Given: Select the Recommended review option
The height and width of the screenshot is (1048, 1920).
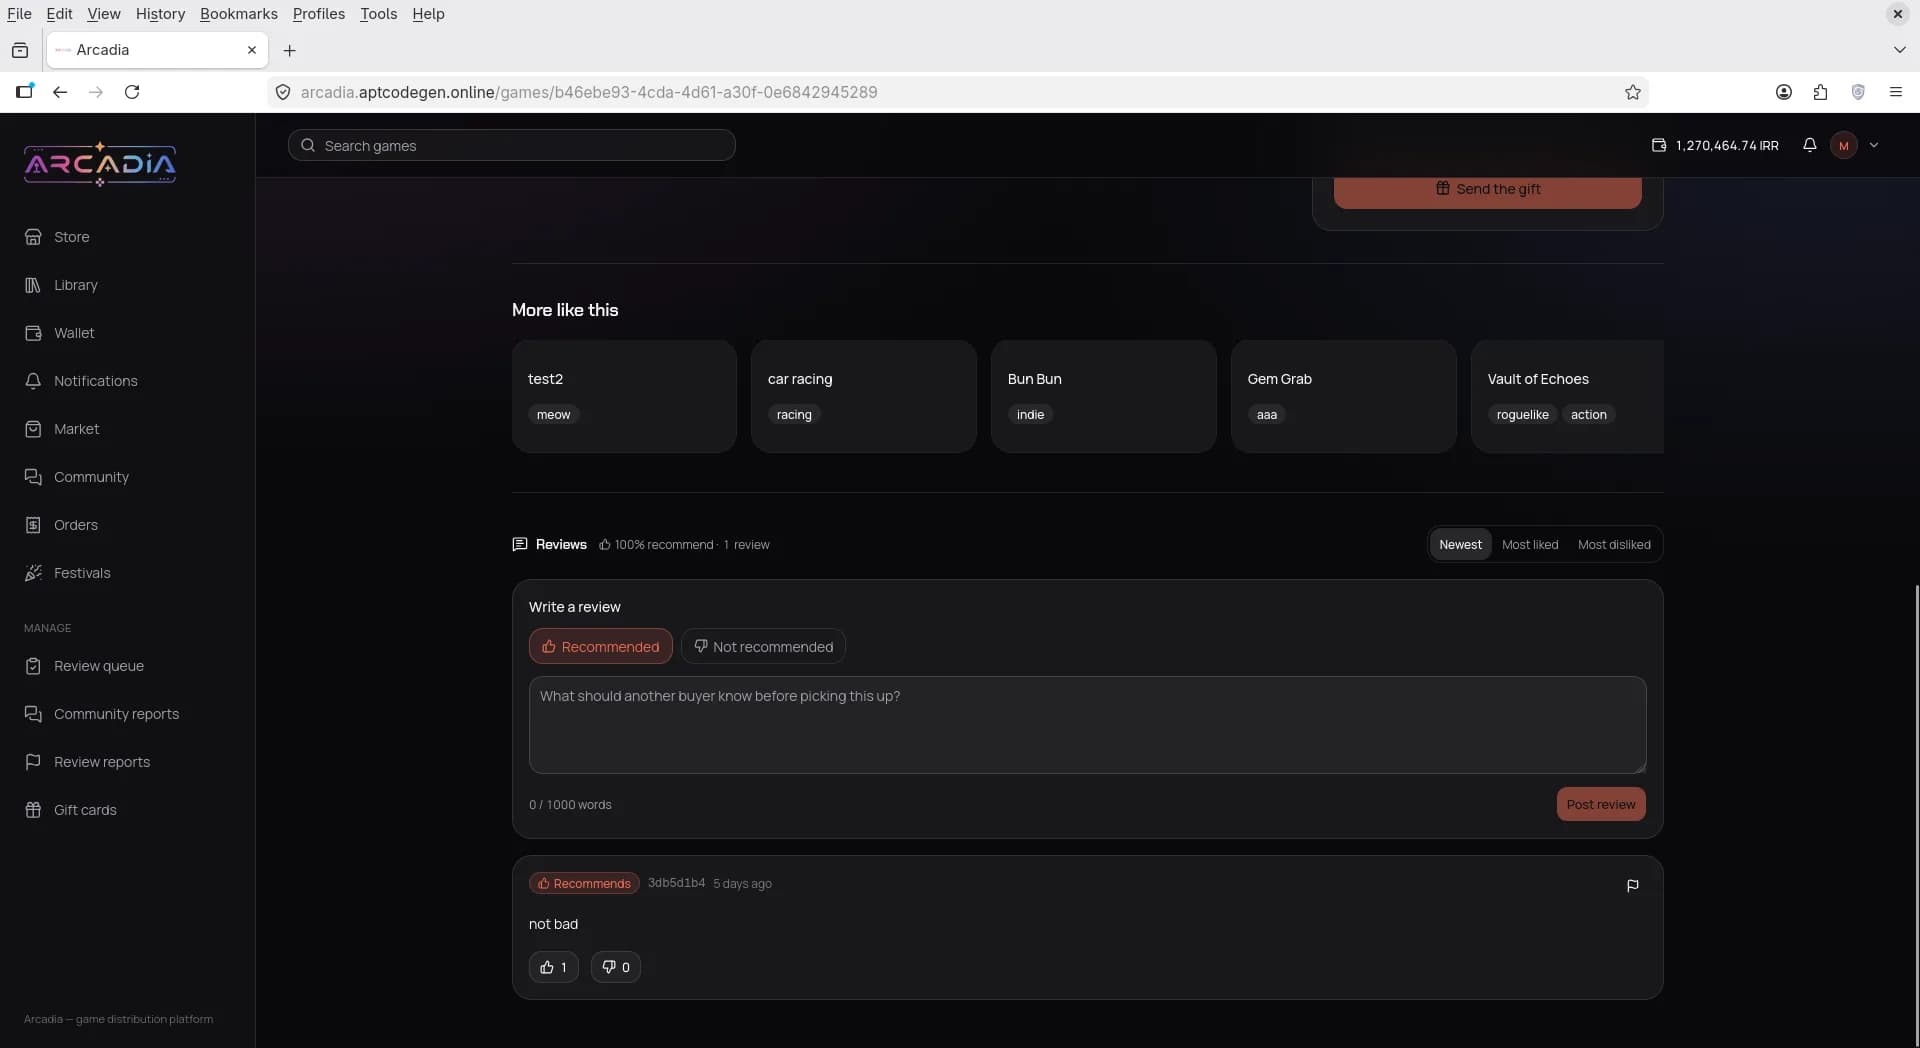Looking at the screenshot, I should 601,647.
